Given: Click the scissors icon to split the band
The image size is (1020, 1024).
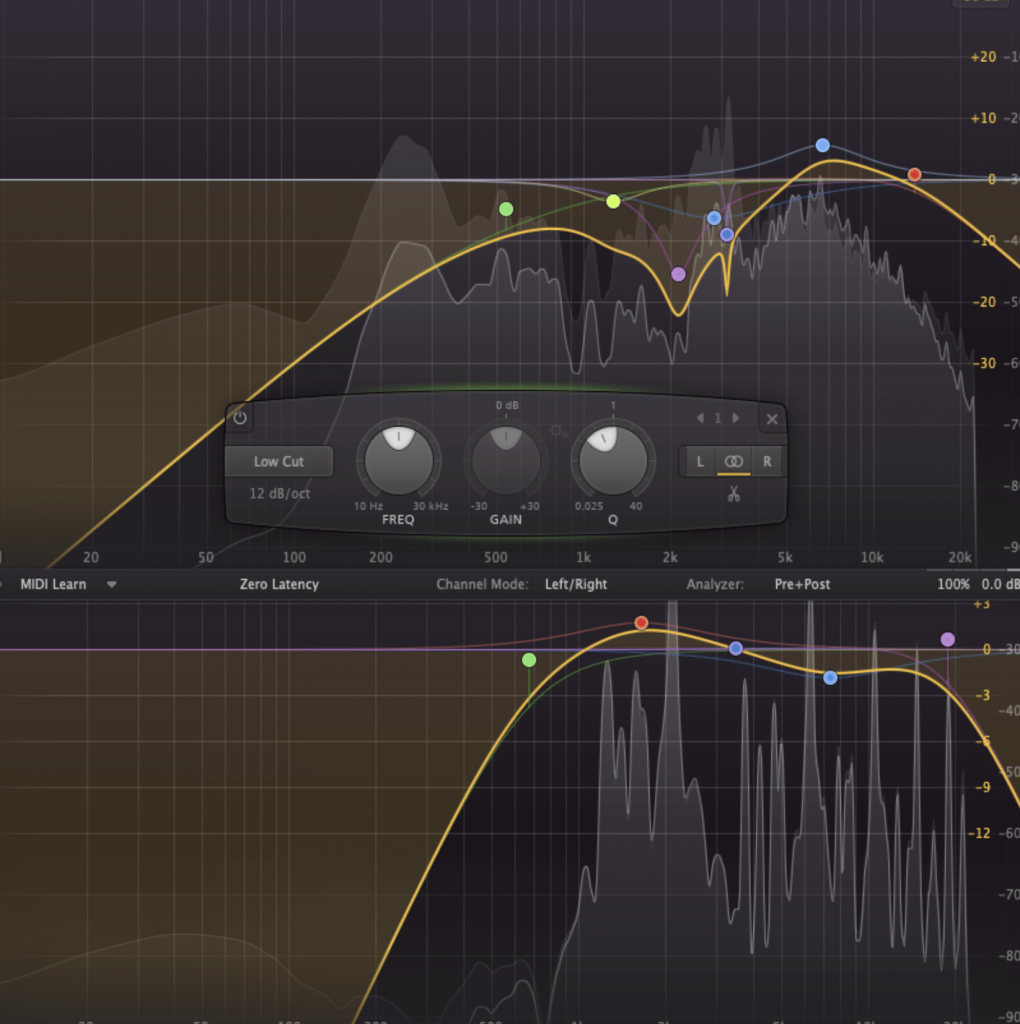Looking at the screenshot, I should [733, 494].
